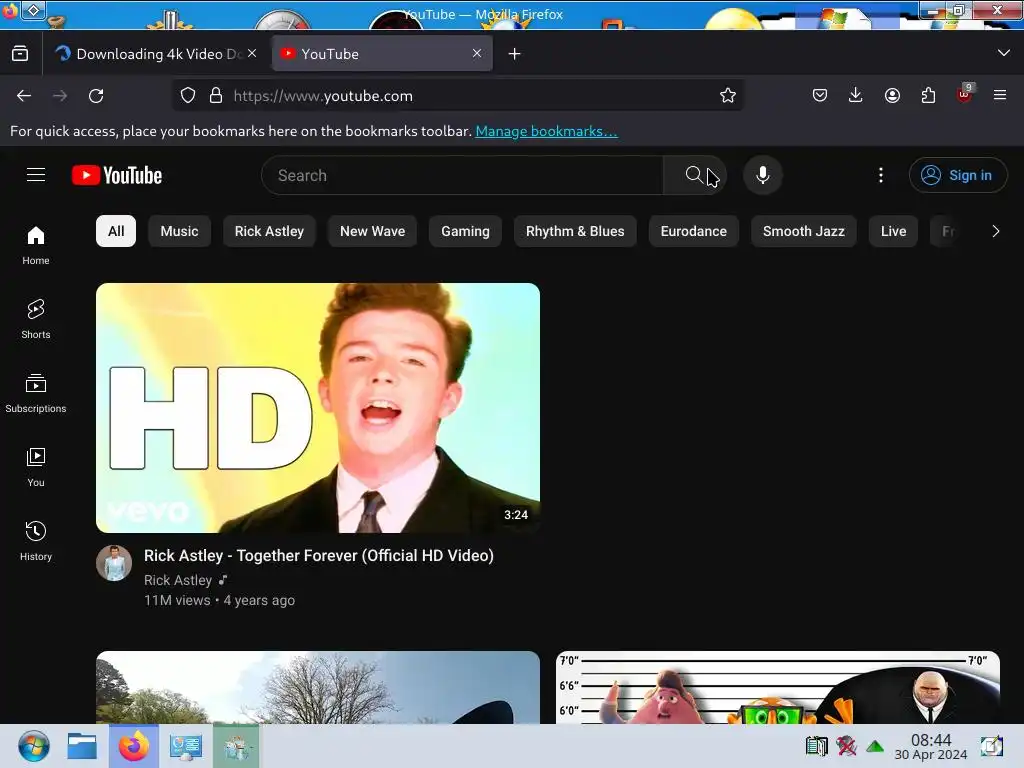Screen dimensions: 1024x768
Task: Close the YouTube tab
Action: coord(477,54)
